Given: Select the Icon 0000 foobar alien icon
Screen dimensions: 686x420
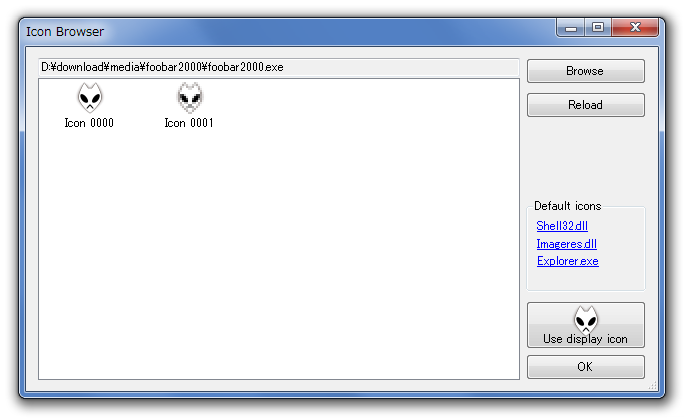Looking at the screenshot, I should (90, 97).
